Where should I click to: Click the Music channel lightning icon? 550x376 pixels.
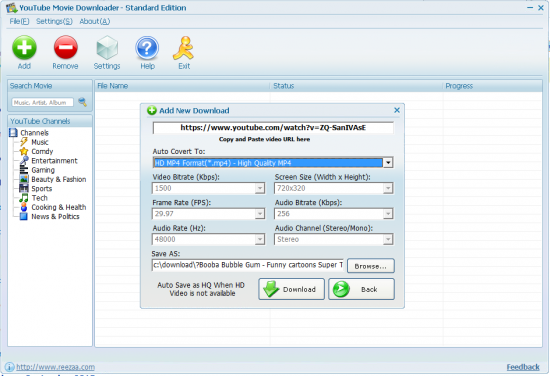[24, 142]
